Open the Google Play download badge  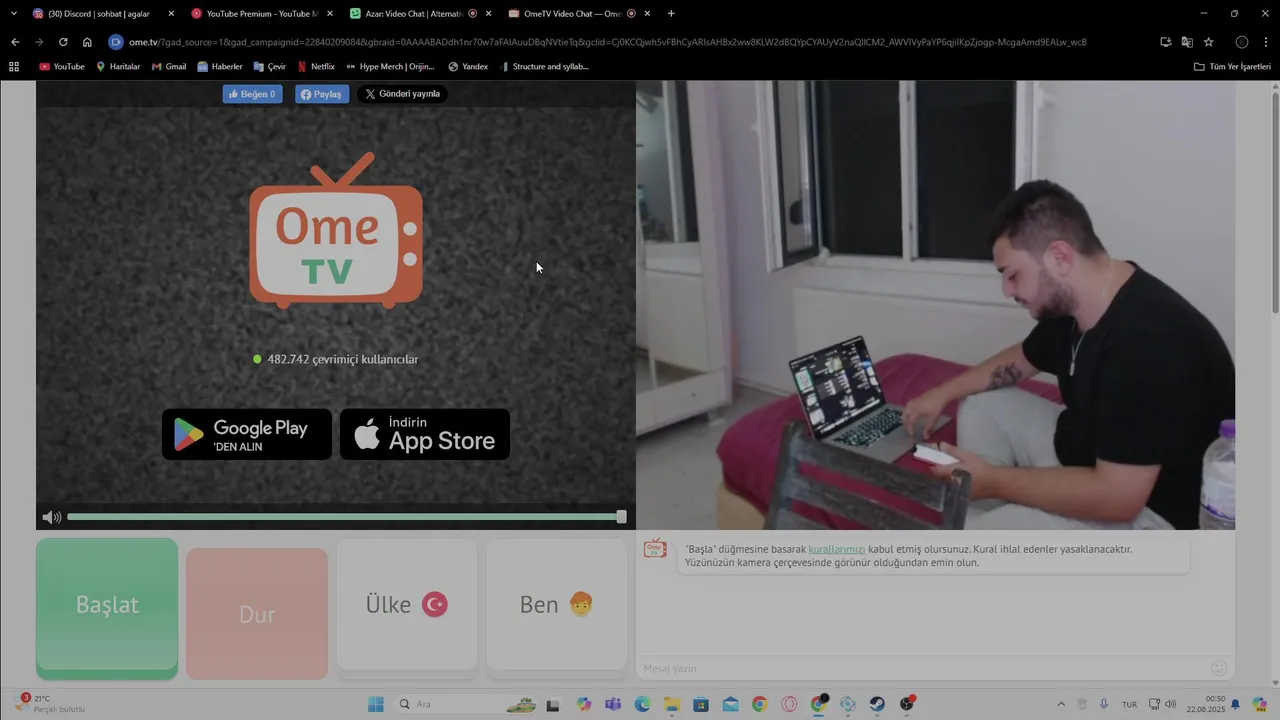coord(247,434)
